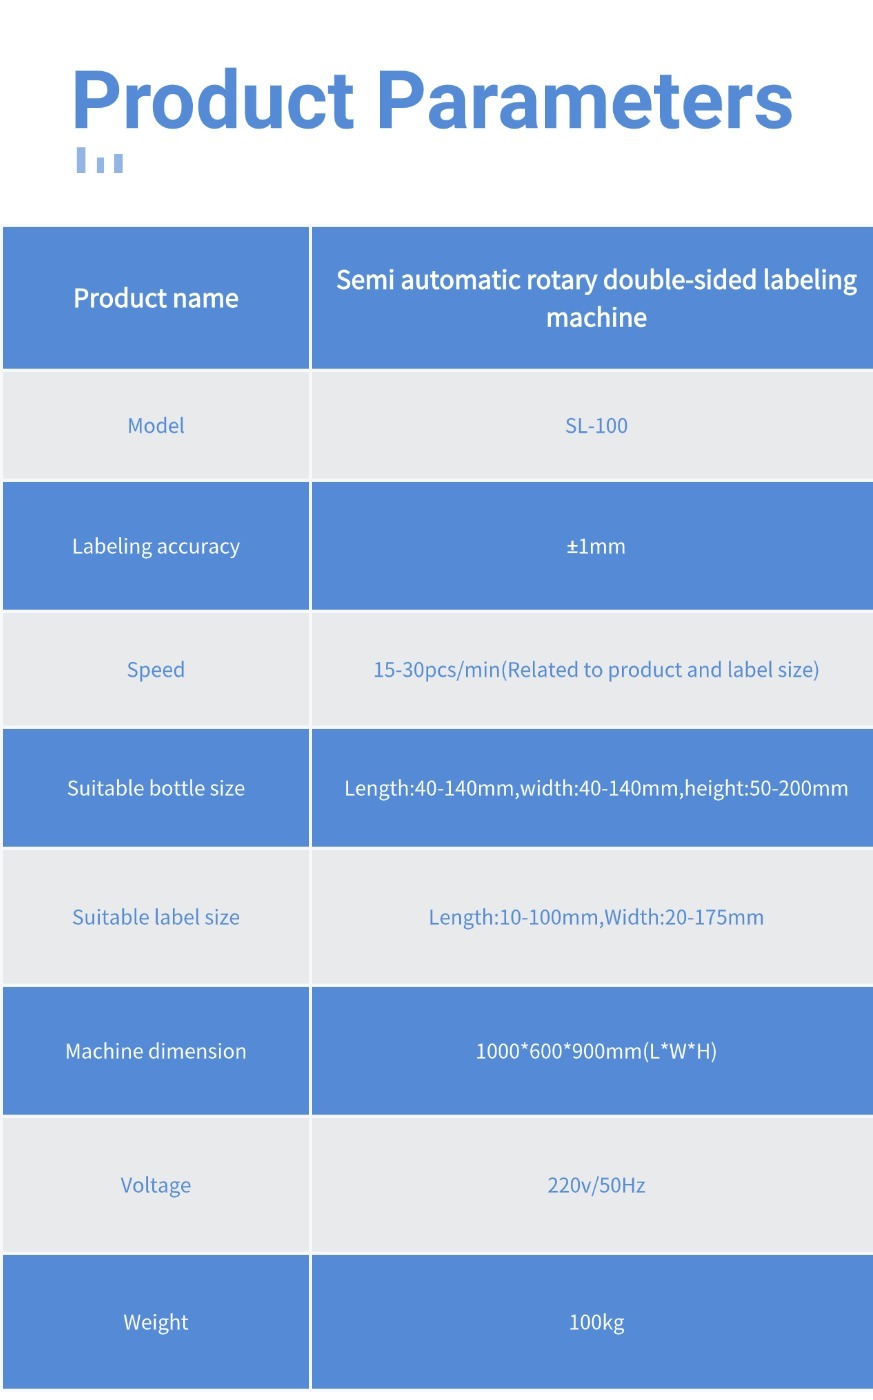Select the Suitable label size label

coord(156,917)
